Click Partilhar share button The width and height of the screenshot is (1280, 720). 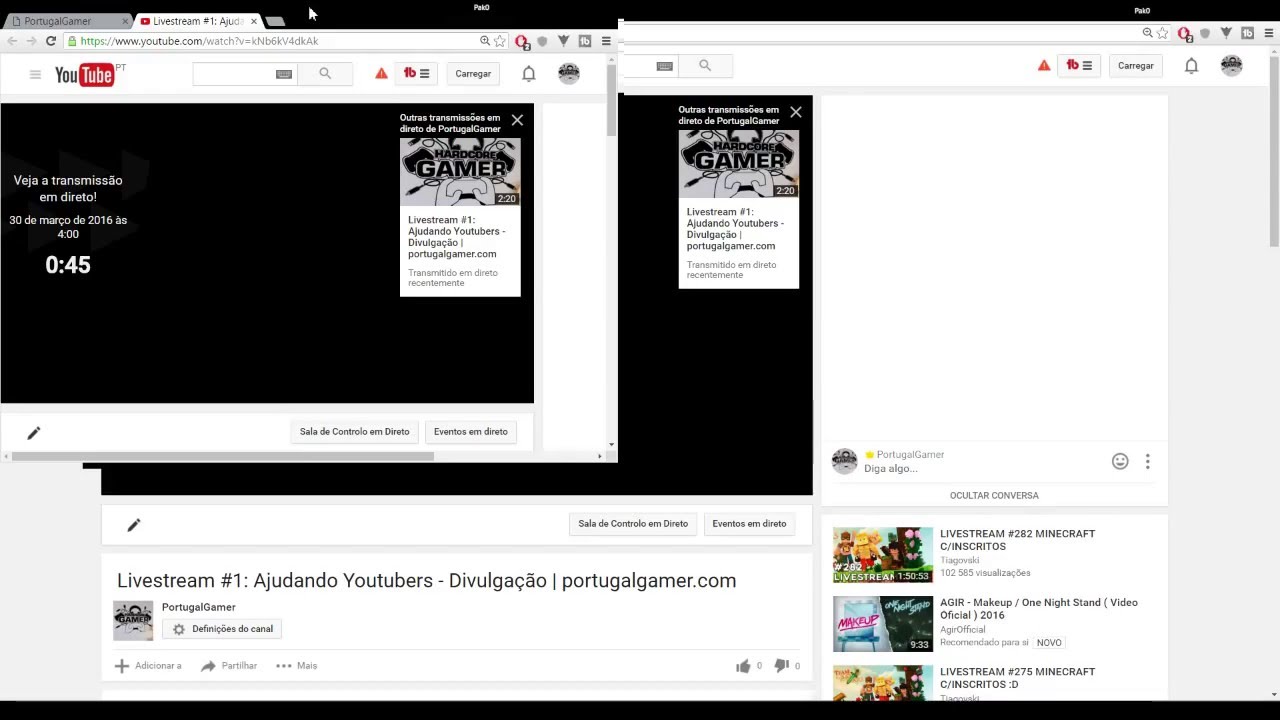pos(229,666)
